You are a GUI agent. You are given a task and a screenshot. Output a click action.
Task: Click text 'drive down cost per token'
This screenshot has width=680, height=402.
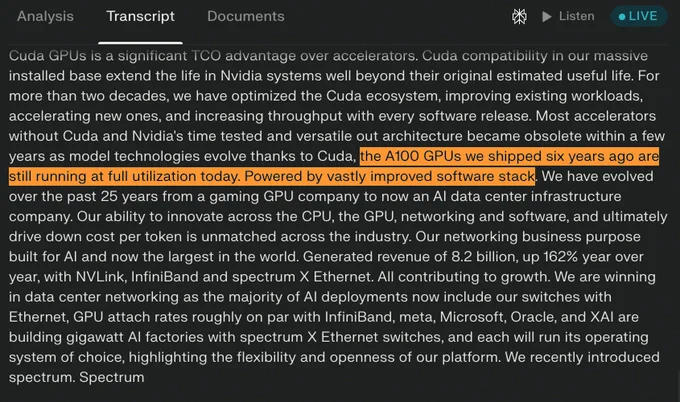95,237
